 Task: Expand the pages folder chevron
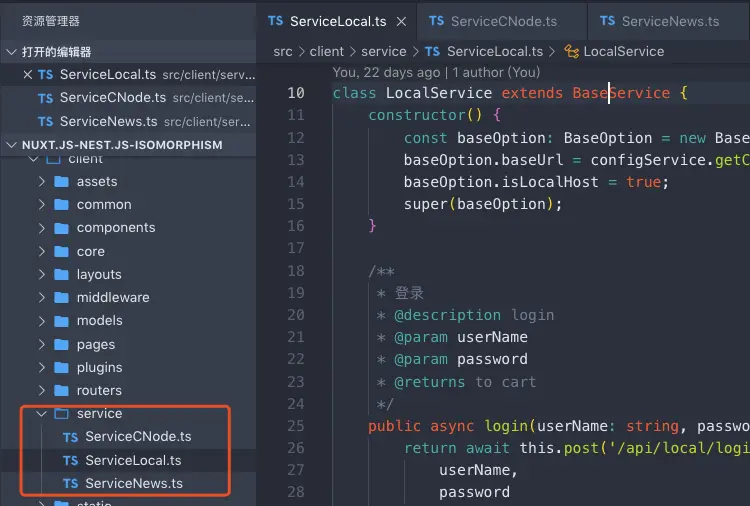(42, 344)
